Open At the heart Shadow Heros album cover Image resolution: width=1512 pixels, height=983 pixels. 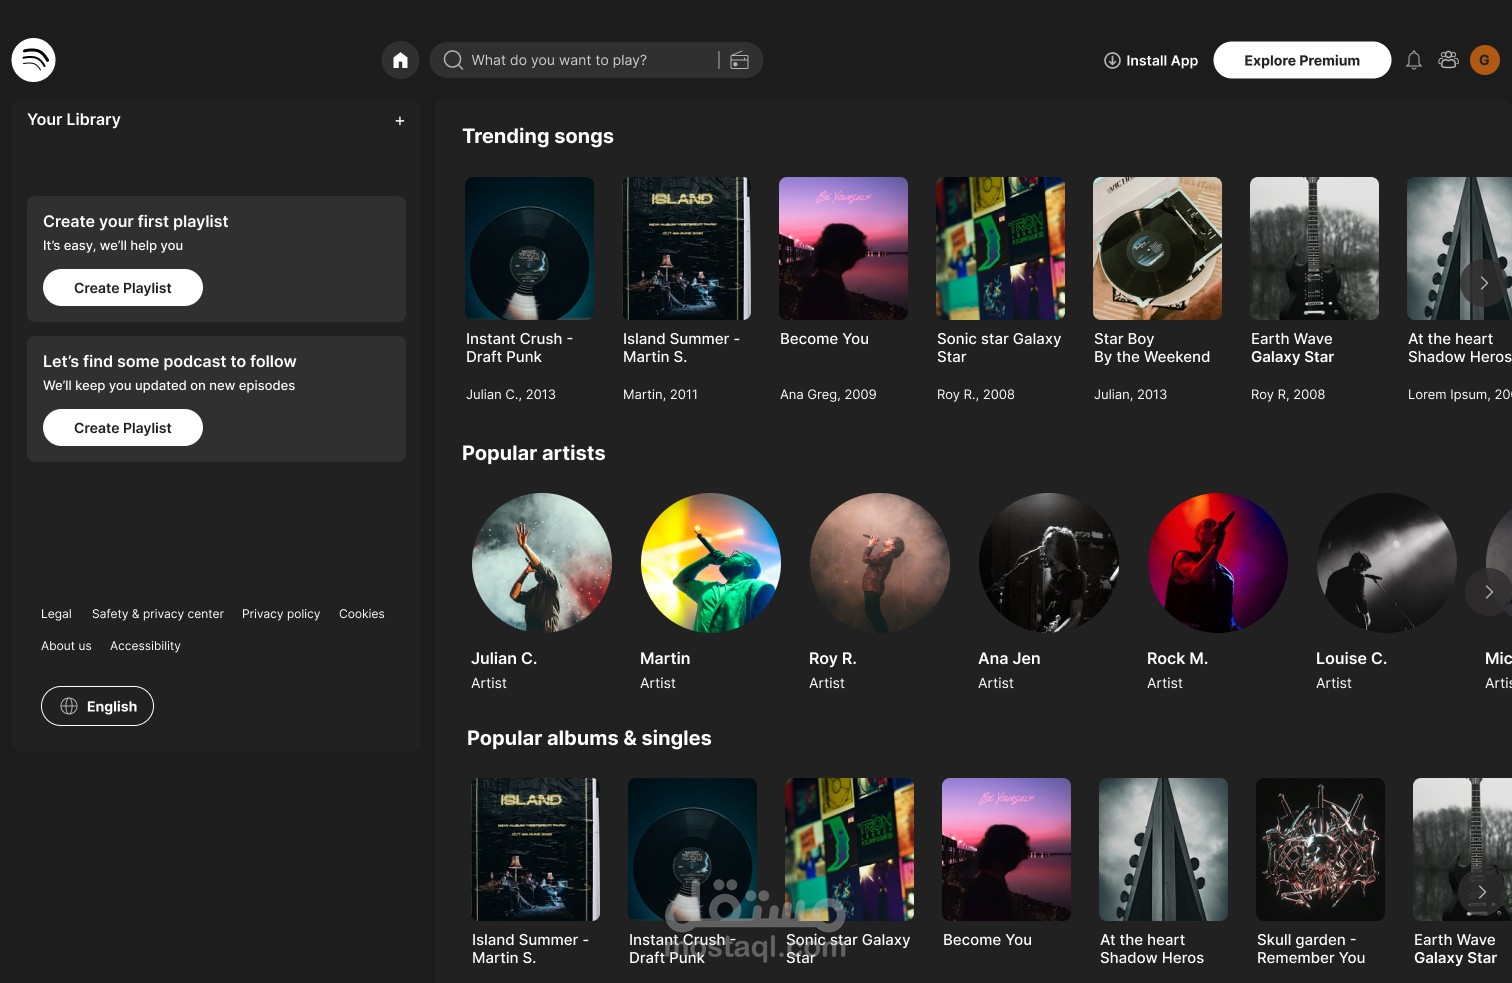[1164, 850]
